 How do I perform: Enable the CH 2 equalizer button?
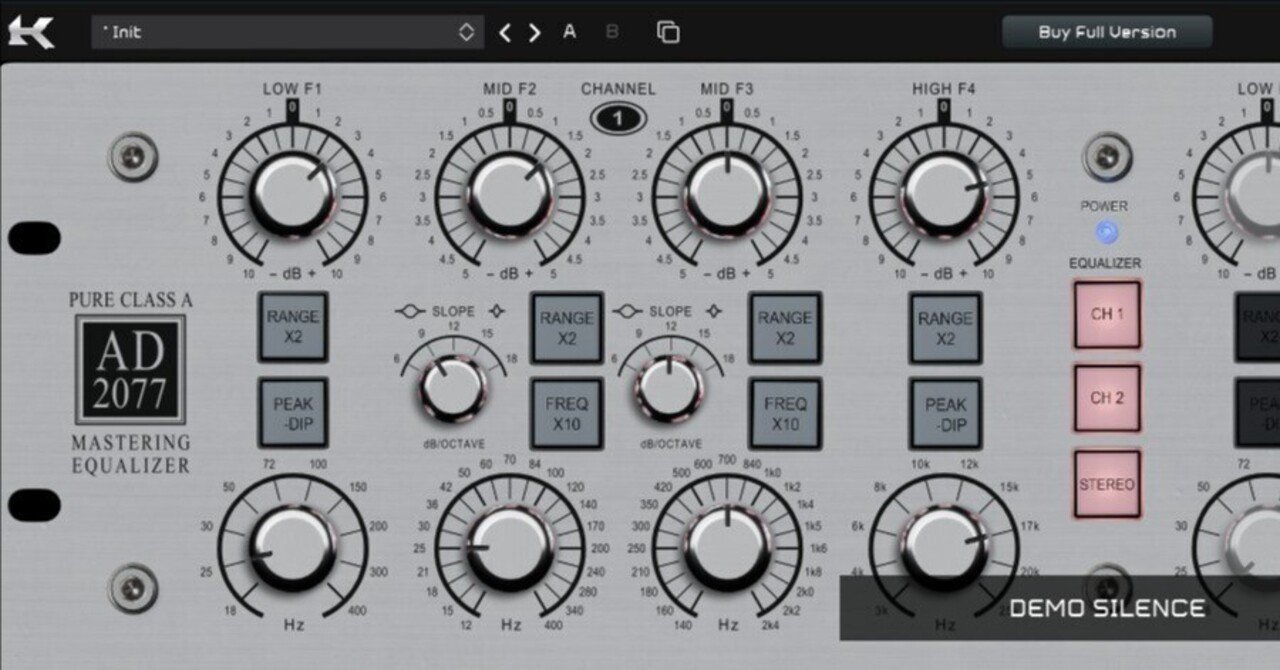click(1107, 398)
